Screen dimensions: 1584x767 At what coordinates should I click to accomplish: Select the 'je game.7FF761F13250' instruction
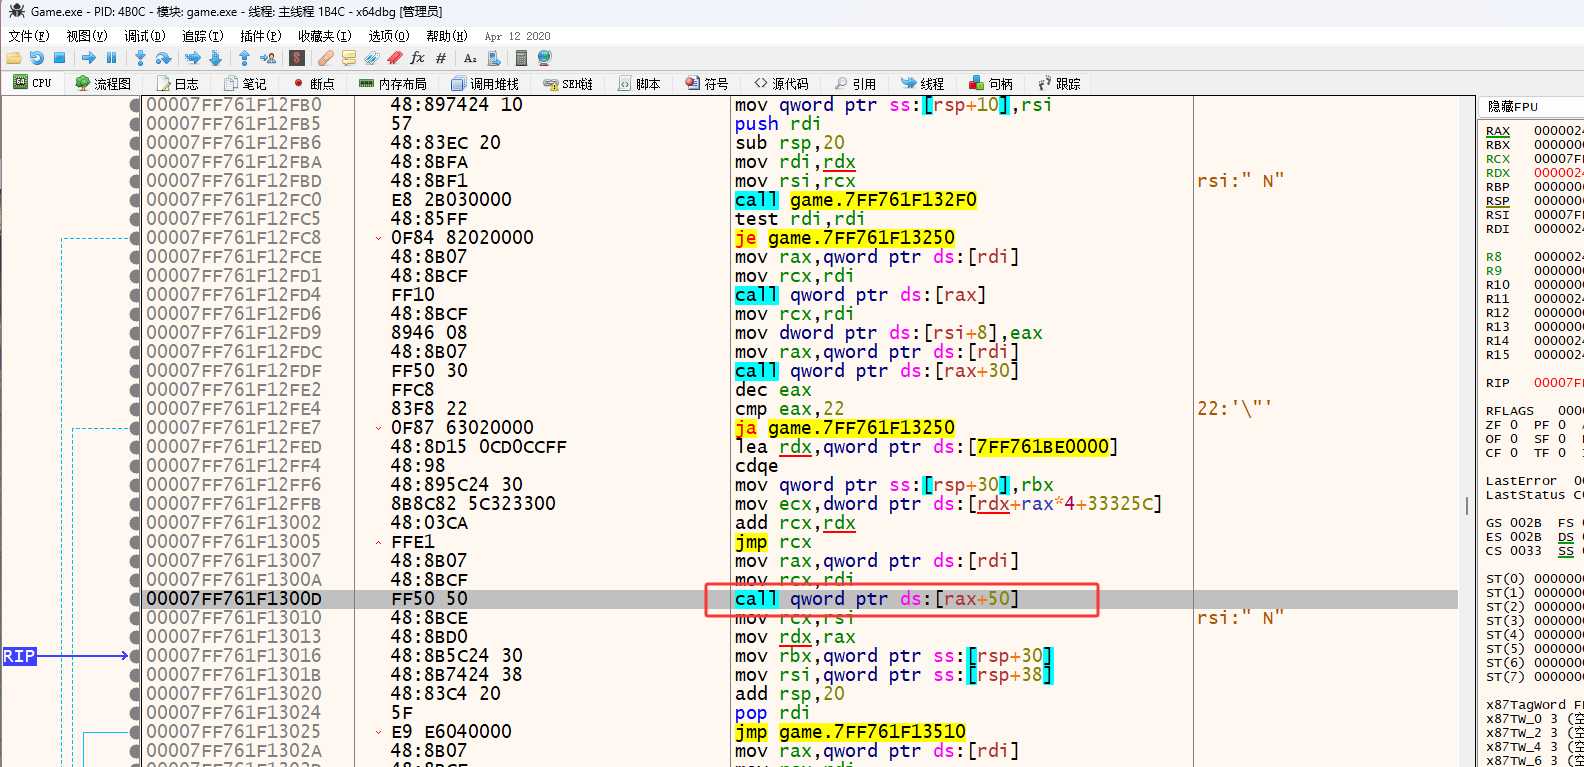[x=845, y=238]
